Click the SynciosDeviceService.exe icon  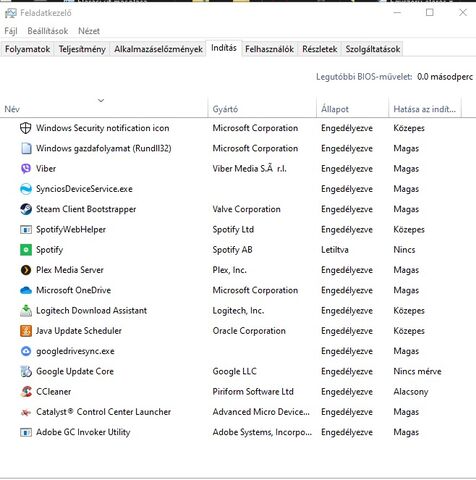point(26,189)
